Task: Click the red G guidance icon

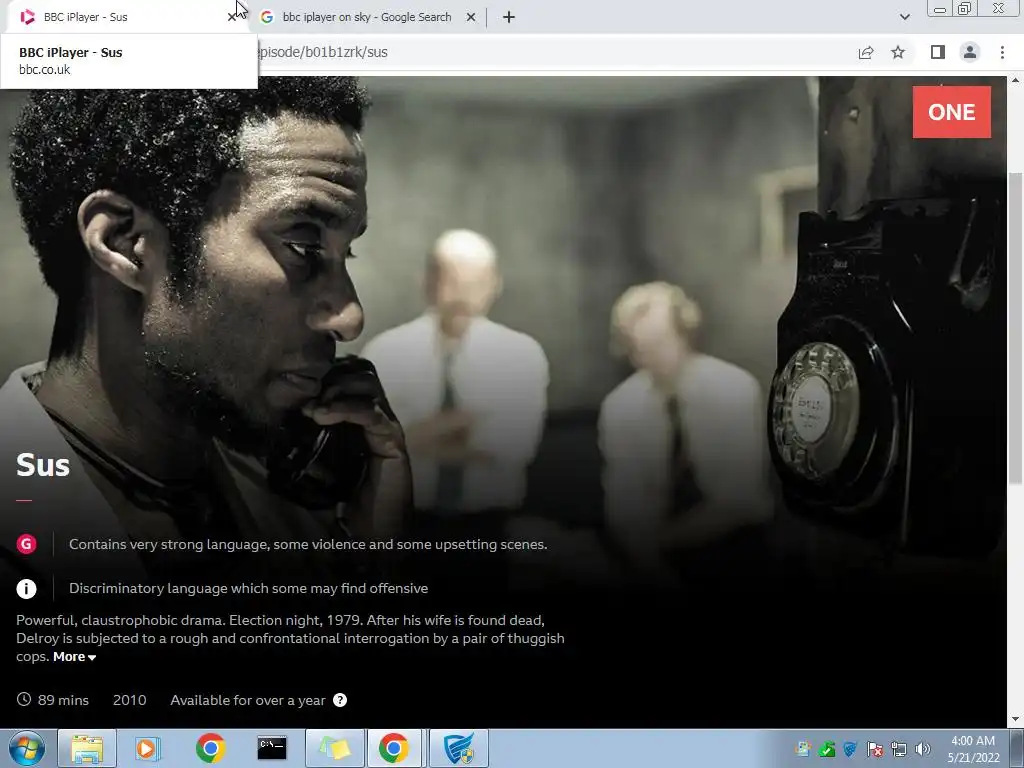Action: pyautogui.click(x=27, y=543)
